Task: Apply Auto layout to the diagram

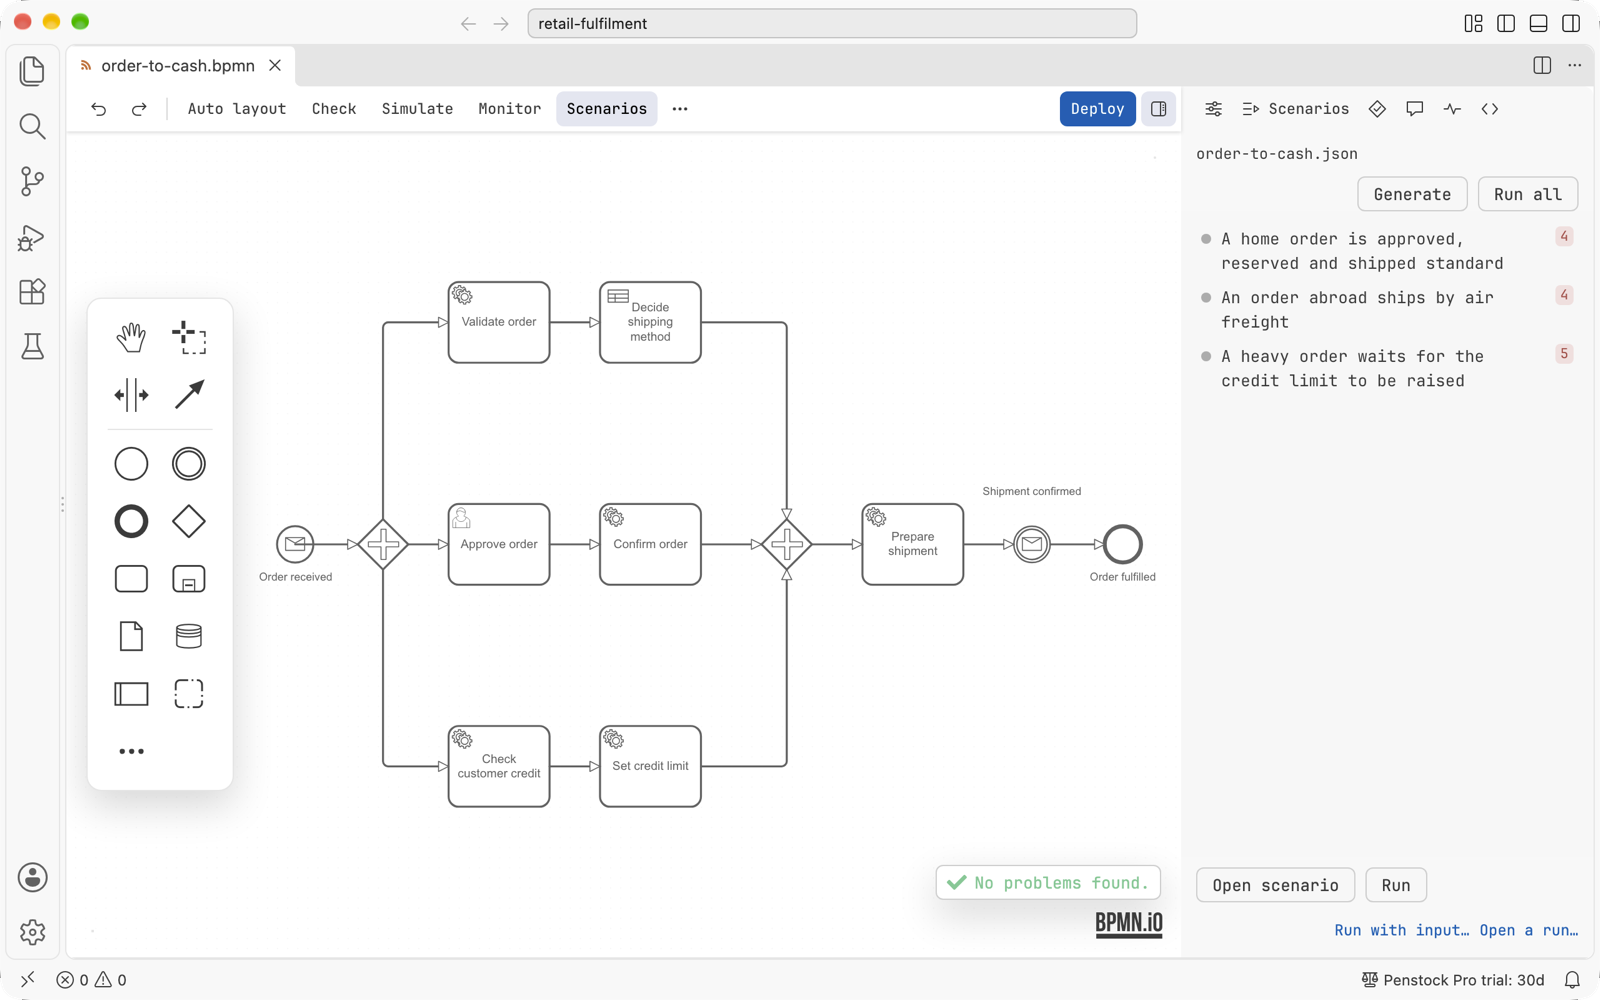Action: (x=237, y=109)
